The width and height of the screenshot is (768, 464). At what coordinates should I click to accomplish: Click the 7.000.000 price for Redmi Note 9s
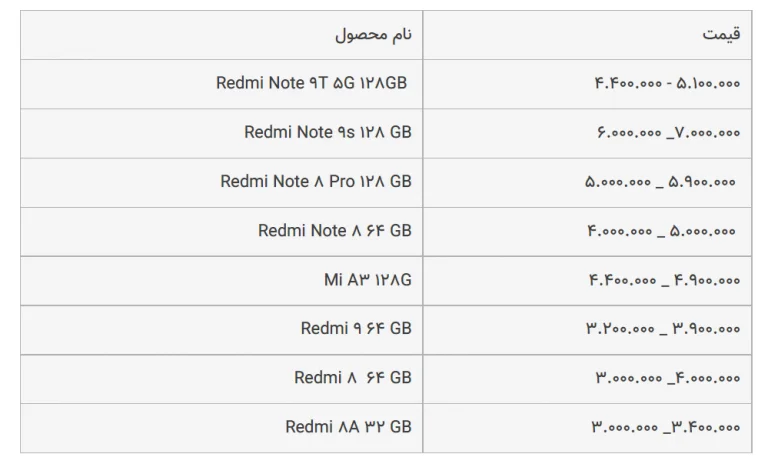708,133
